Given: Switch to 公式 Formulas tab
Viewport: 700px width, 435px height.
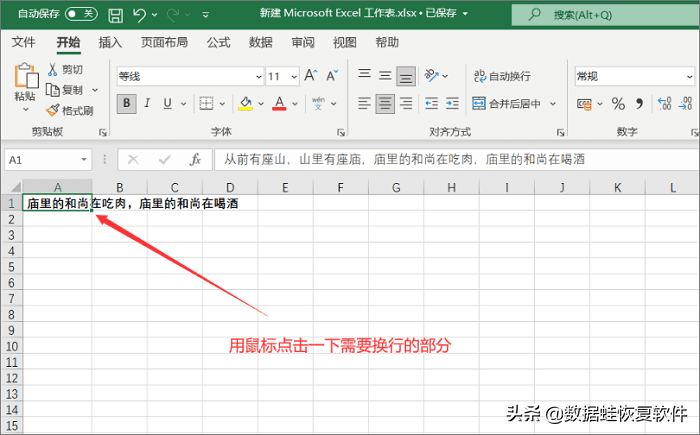Looking at the screenshot, I should pos(218,42).
